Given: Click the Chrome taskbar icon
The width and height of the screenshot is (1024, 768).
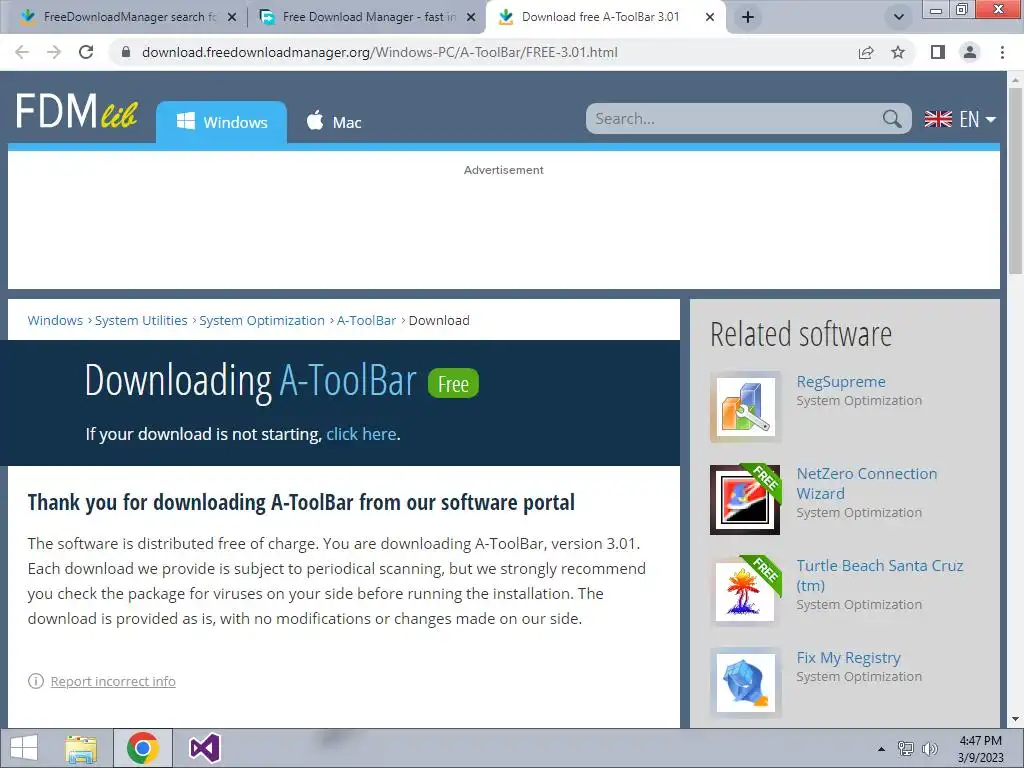Looking at the screenshot, I should pyautogui.click(x=143, y=748).
